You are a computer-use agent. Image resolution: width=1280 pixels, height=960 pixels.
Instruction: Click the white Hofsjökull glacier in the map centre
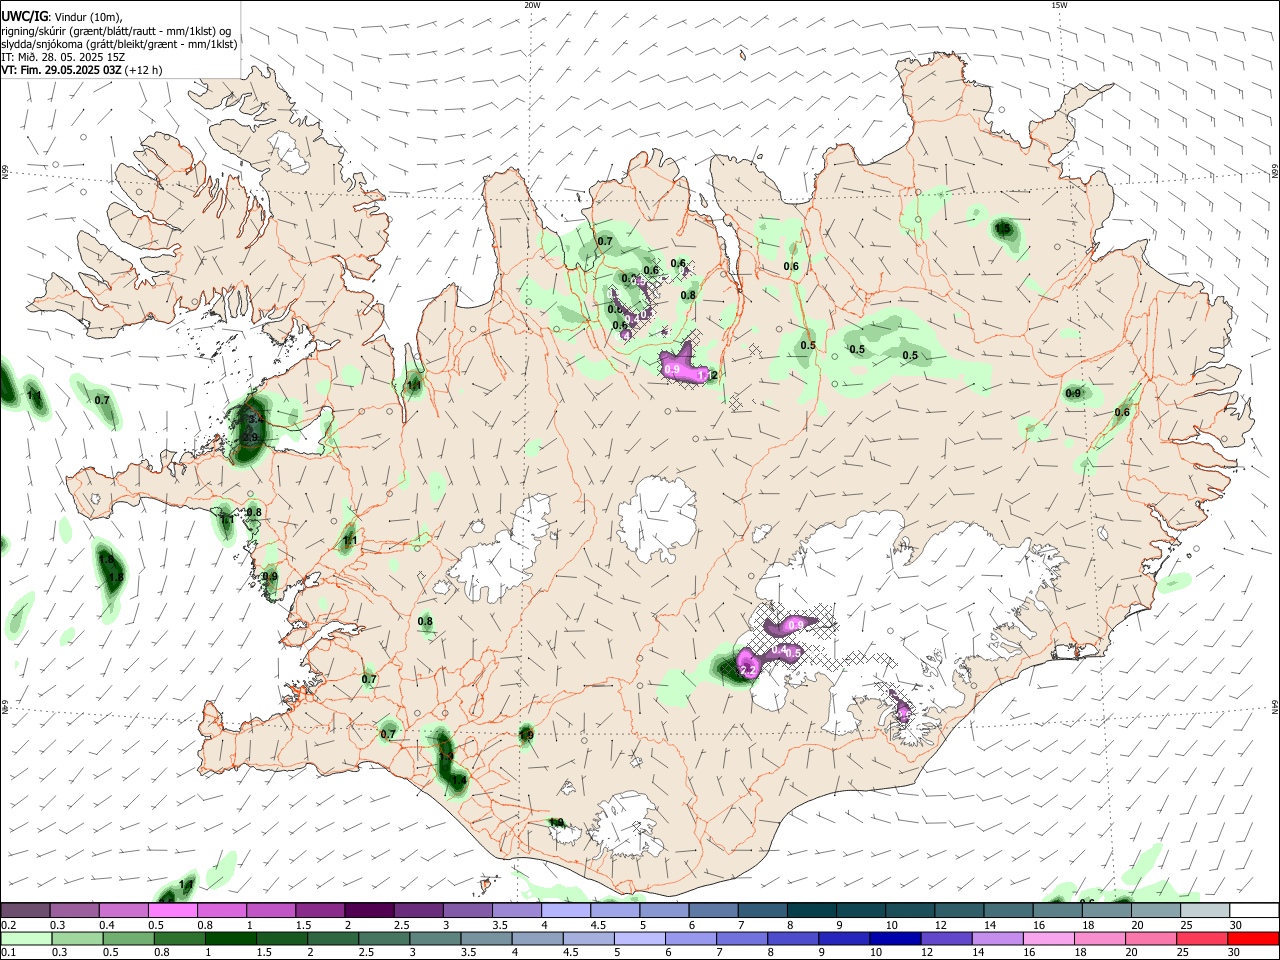[x=657, y=518]
